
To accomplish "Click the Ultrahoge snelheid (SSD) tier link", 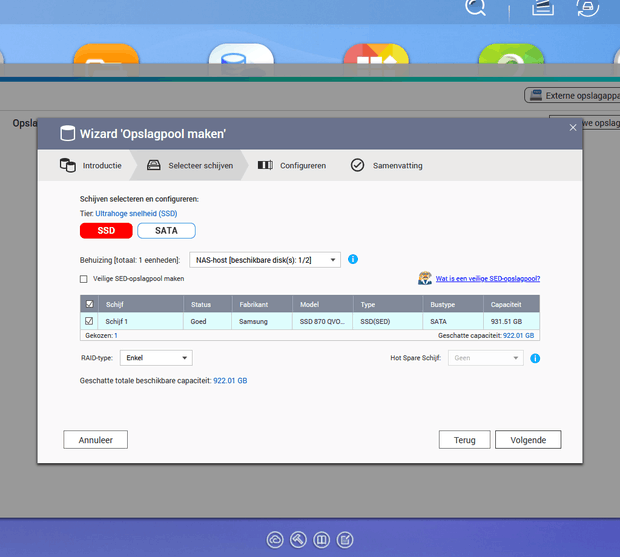I will coord(136,213).
